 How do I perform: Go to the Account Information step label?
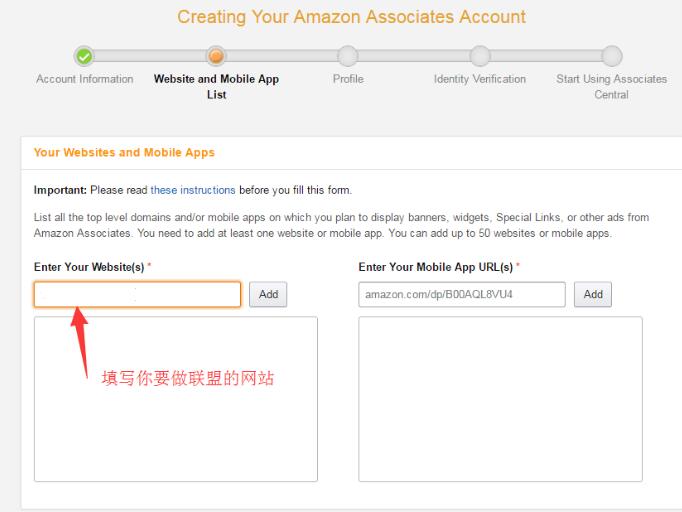click(x=85, y=79)
